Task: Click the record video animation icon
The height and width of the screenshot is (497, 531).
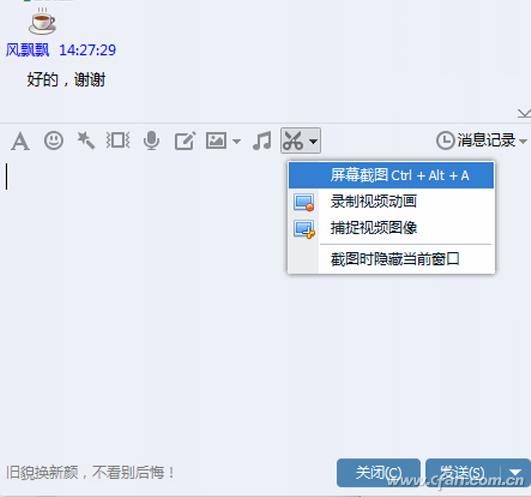Action: 304,202
